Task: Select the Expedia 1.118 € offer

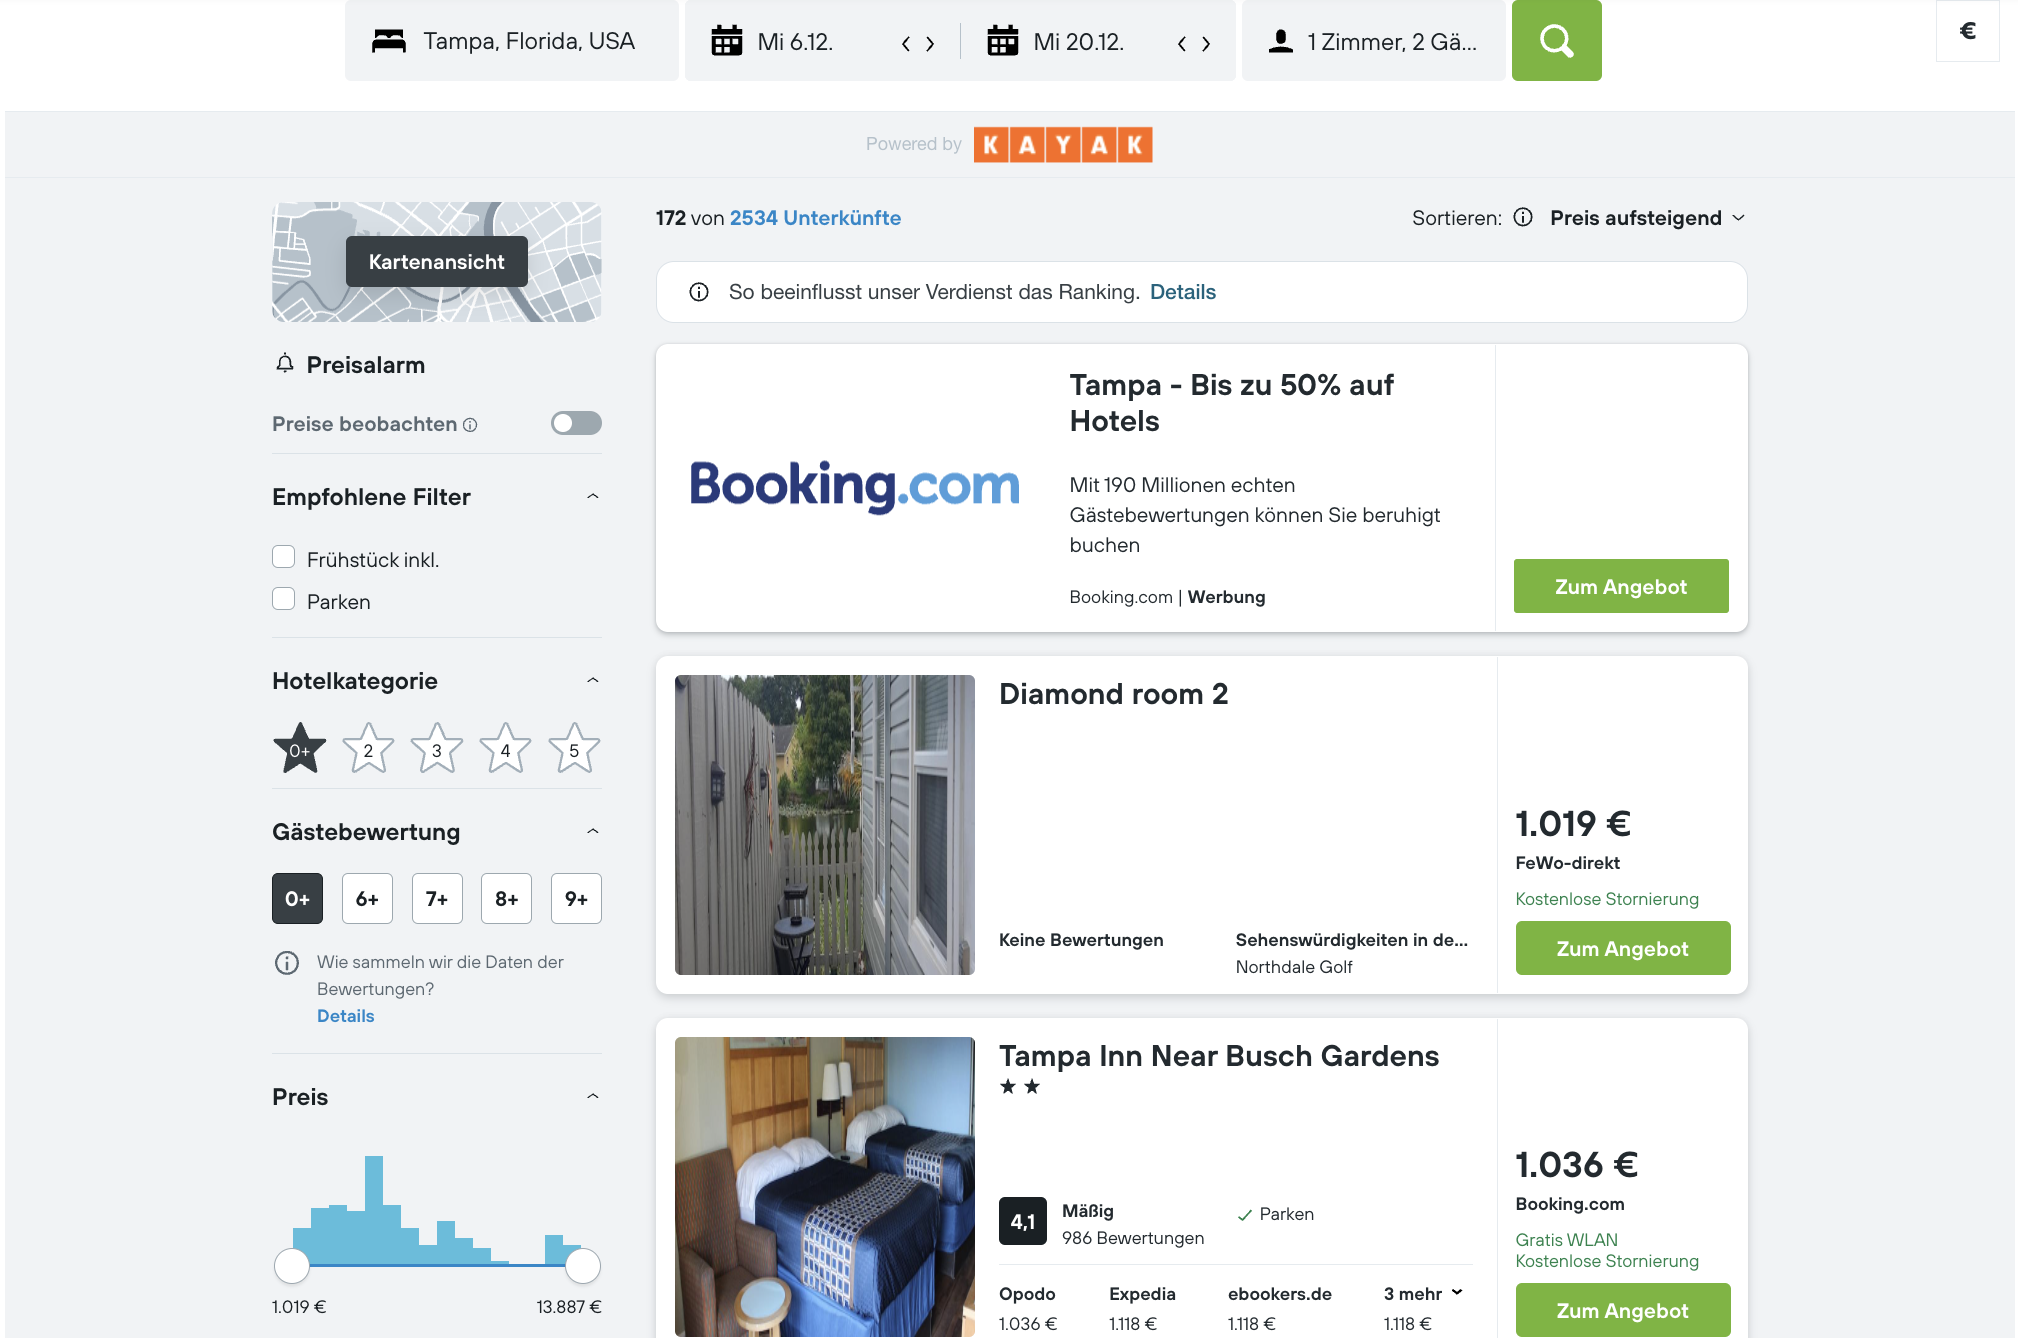Action: point(1142,1309)
